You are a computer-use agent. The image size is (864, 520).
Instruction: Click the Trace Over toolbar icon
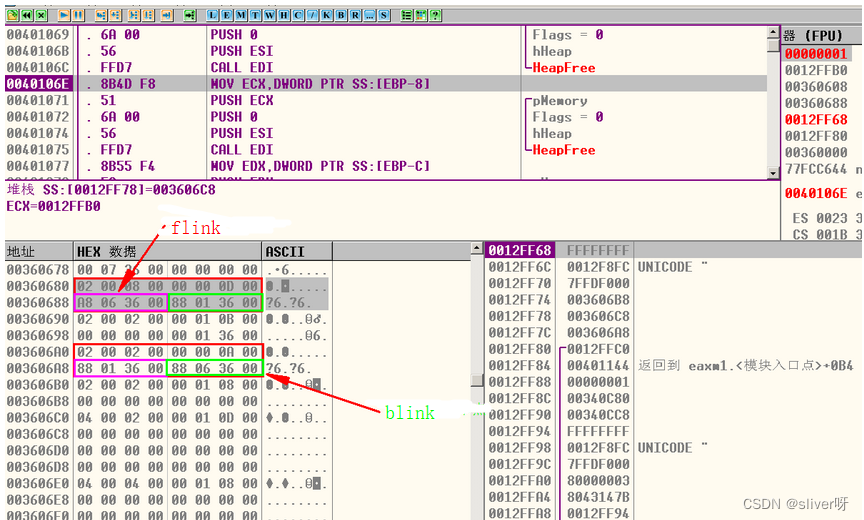[148, 15]
